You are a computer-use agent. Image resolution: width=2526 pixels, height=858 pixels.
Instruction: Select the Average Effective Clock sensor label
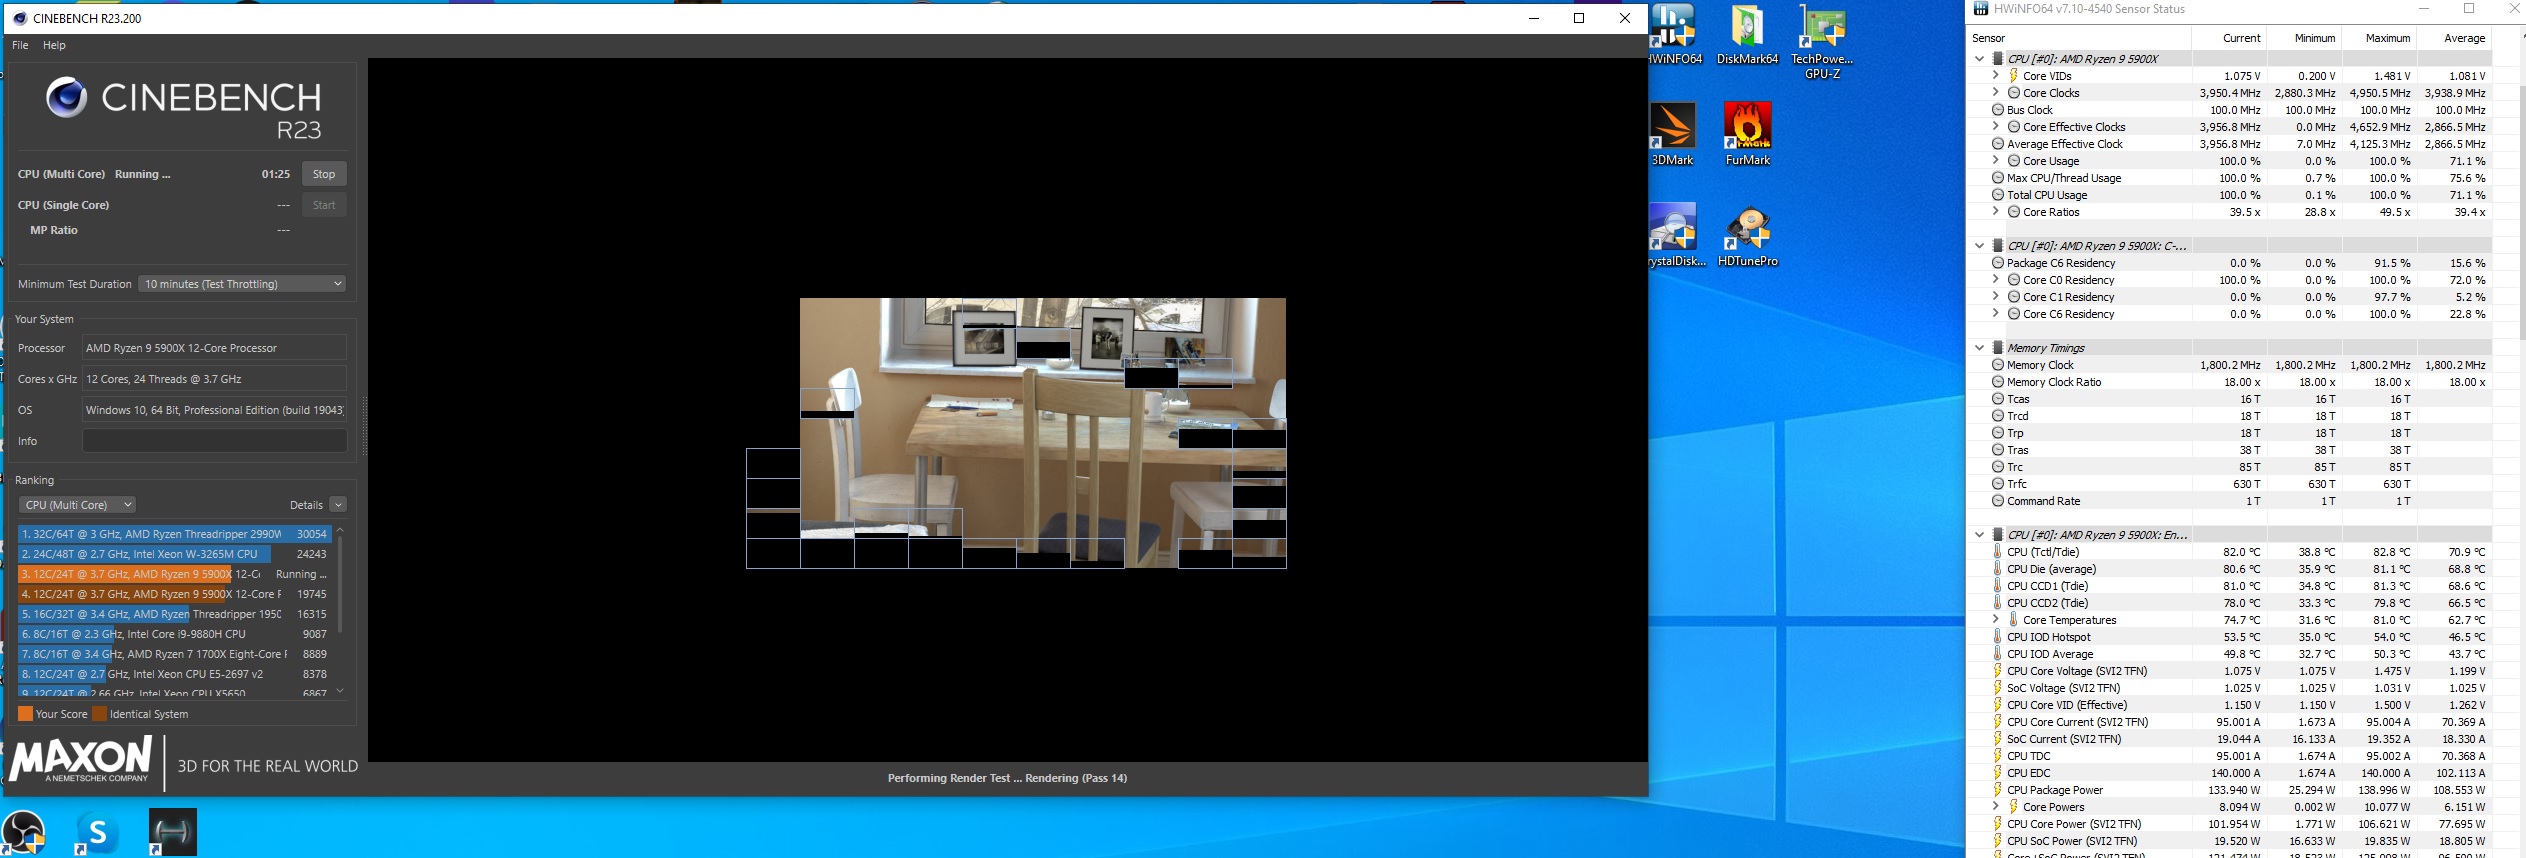tap(2065, 144)
